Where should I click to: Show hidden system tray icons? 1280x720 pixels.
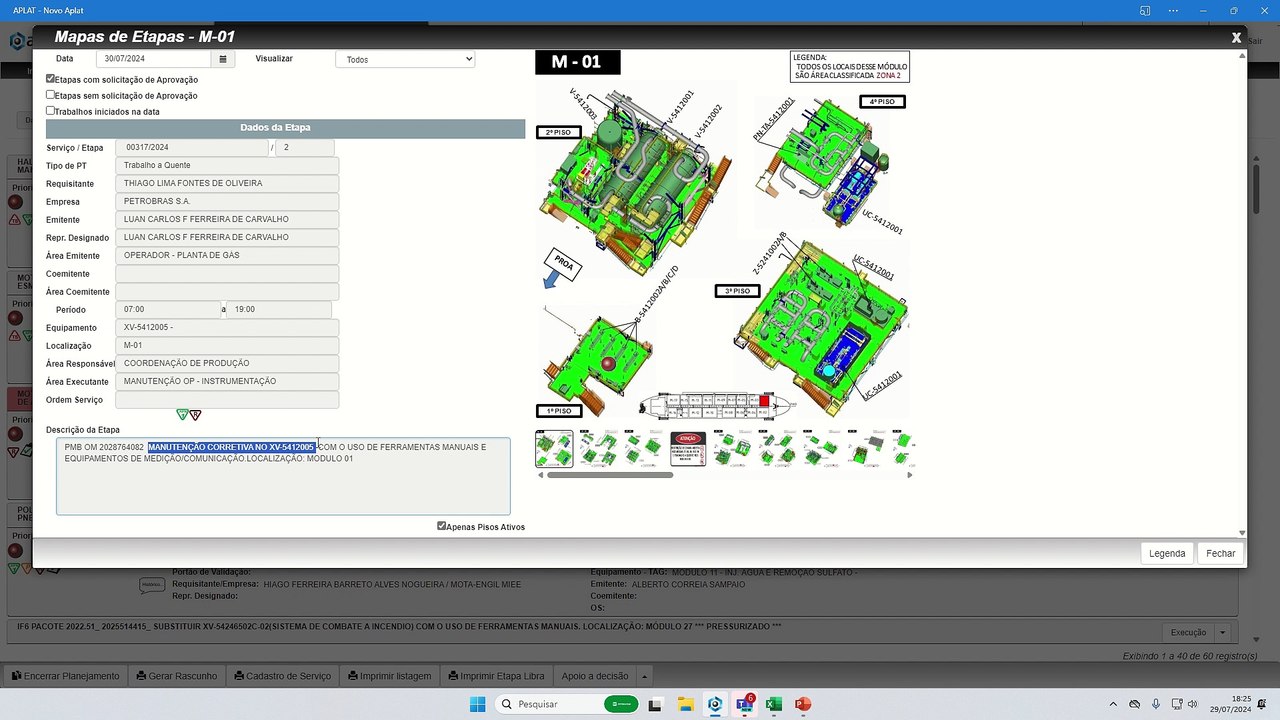coord(1114,704)
